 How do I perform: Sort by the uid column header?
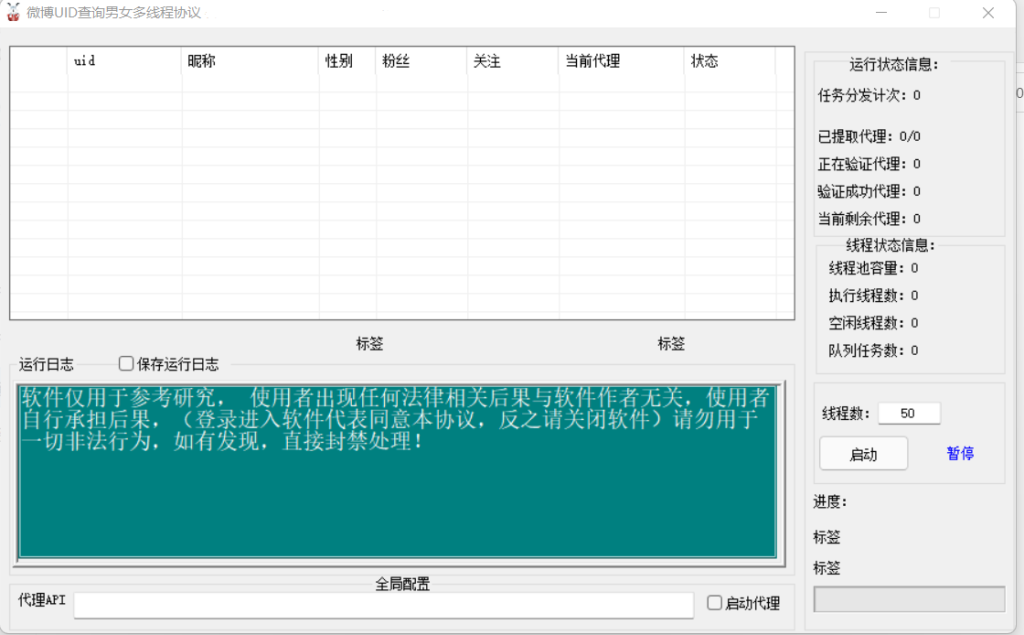tap(124, 62)
